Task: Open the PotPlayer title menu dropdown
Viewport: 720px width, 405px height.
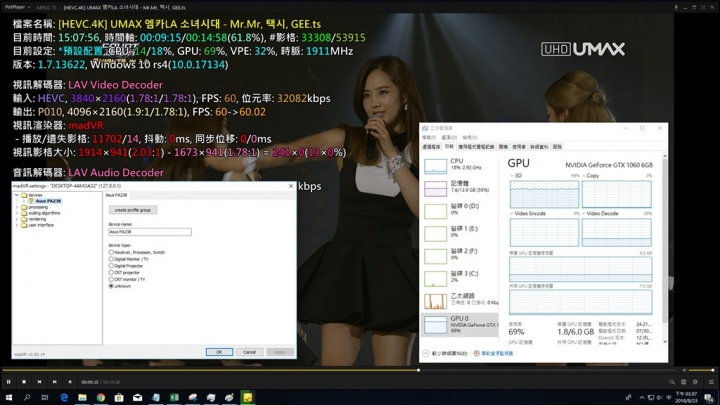Action: click(x=17, y=7)
